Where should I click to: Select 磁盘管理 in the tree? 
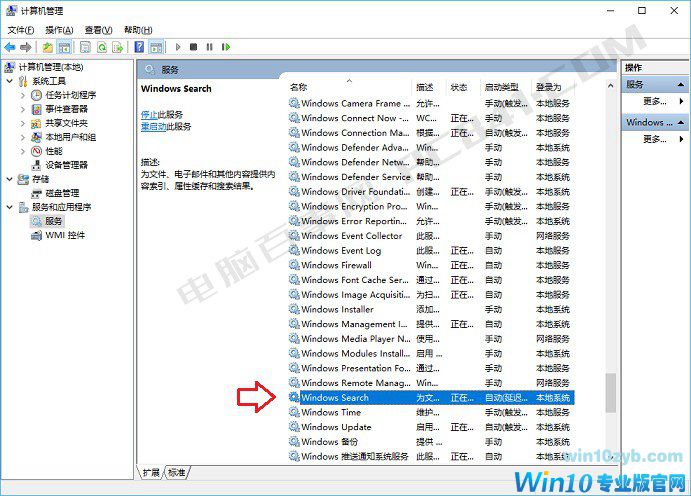coord(62,193)
